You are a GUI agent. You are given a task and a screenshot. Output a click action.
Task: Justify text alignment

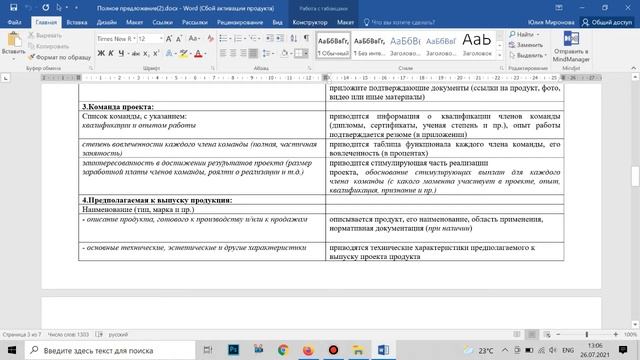tap(253, 53)
